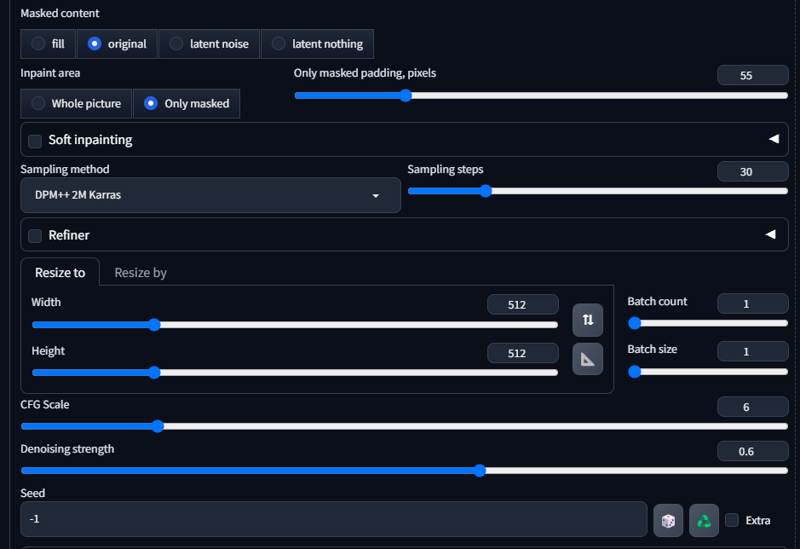
Task: Tick the Extra seed checkbox
Action: (732, 520)
